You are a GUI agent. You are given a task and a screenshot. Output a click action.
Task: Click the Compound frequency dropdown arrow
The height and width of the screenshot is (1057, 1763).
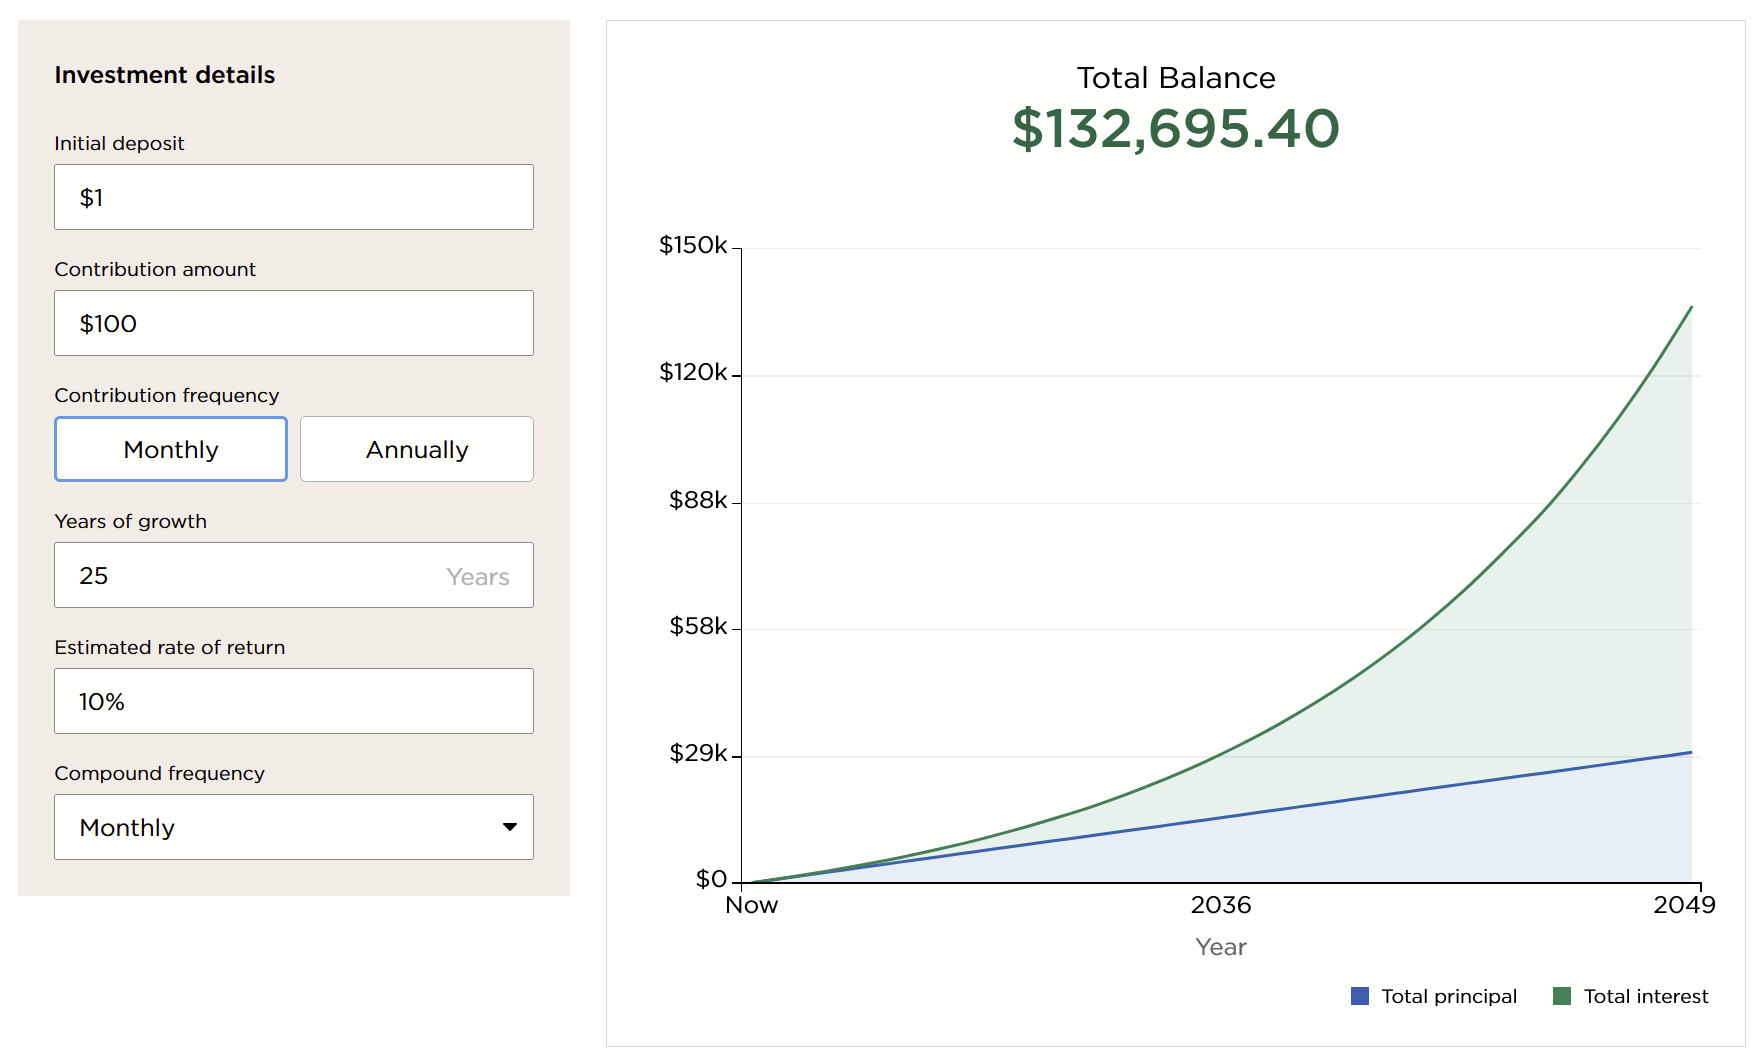510,827
